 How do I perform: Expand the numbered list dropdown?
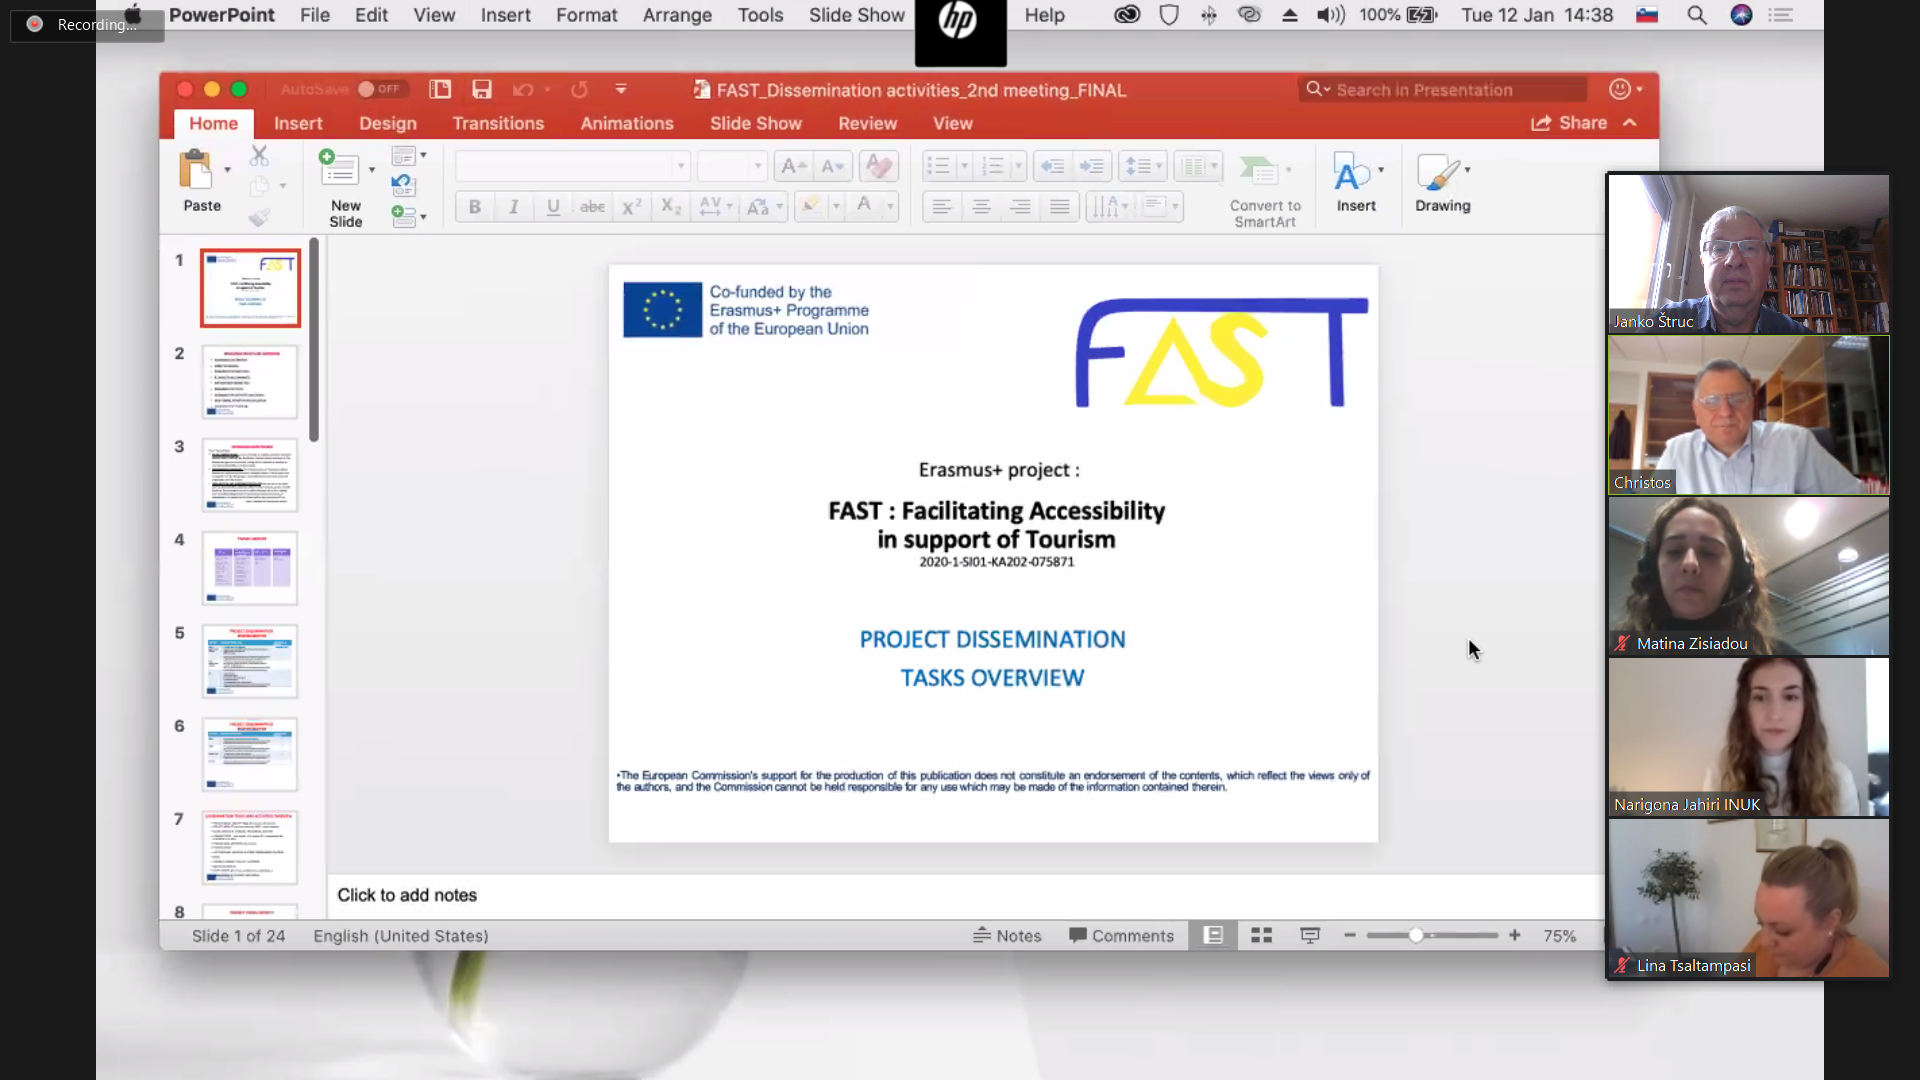click(x=1018, y=166)
